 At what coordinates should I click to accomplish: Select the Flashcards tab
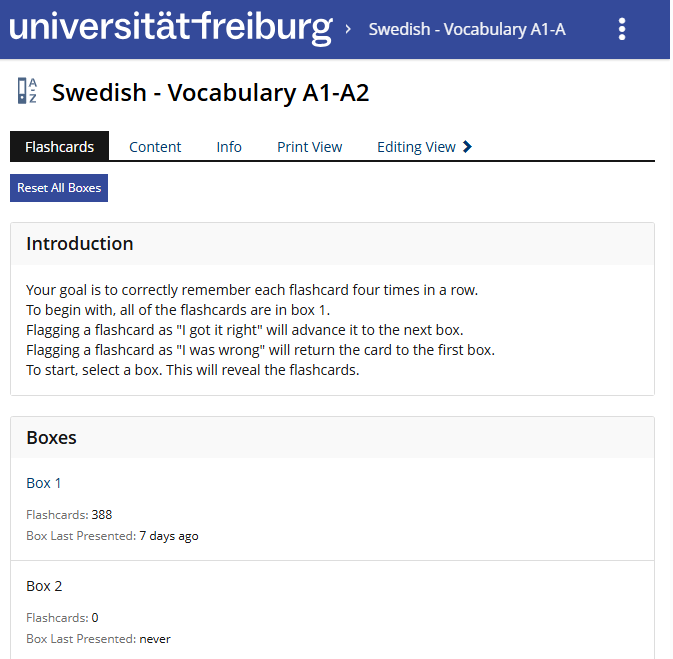click(x=59, y=147)
